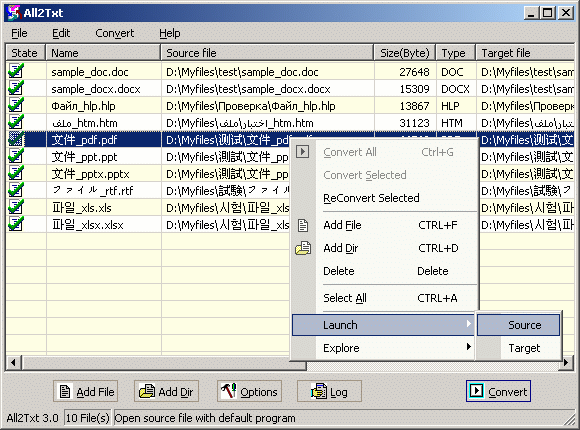Click the Options tools icon in bottom toolbar

coord(228,391)
